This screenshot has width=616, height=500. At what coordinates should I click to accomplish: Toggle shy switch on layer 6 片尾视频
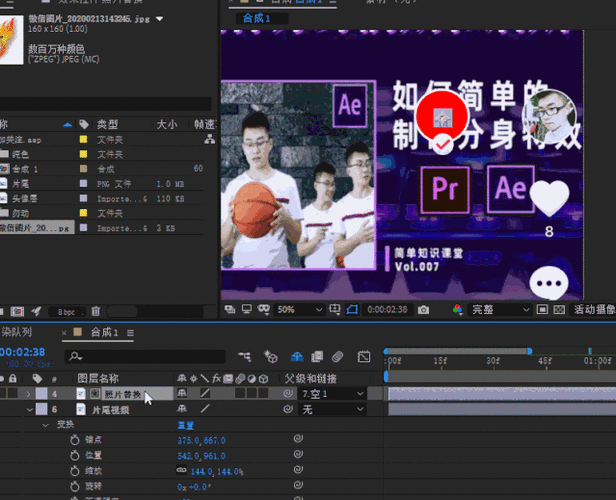point(182,409)
